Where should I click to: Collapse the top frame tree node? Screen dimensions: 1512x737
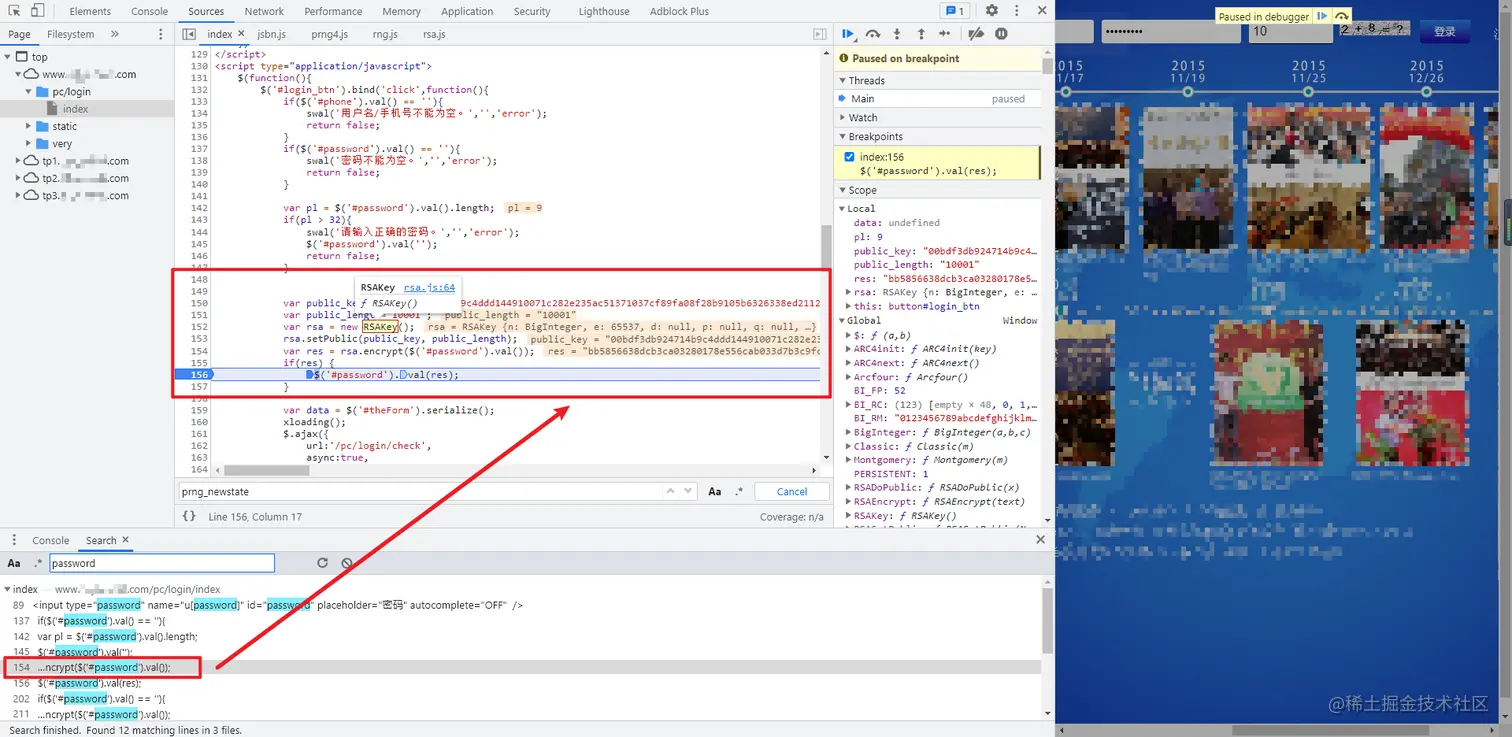tap(9, 57)
